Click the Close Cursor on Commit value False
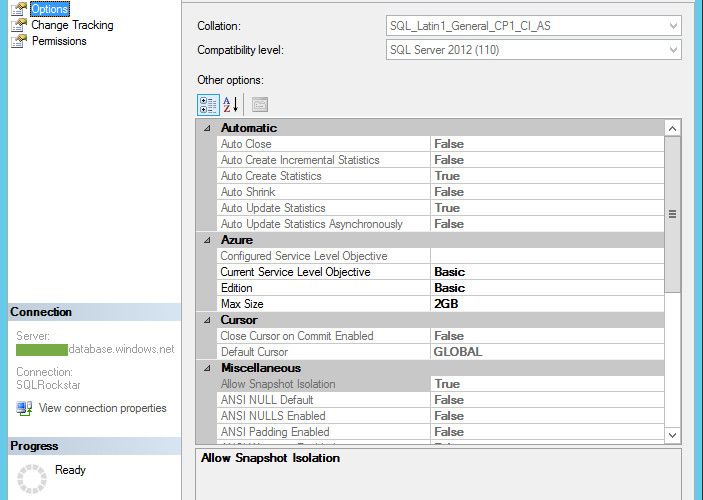The height and width of the screenshot is (500, 703). [449, 336]
